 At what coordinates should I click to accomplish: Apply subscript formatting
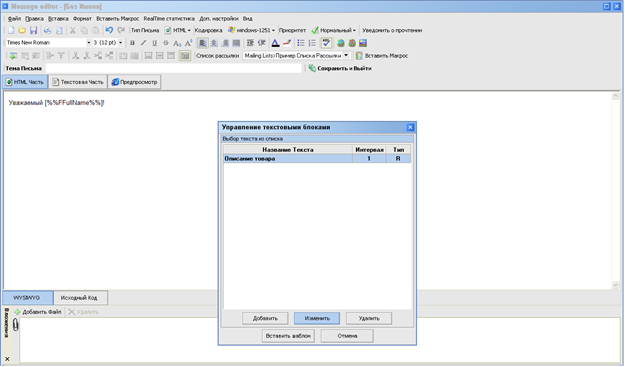pyautogui.click(x=177, y=43)
